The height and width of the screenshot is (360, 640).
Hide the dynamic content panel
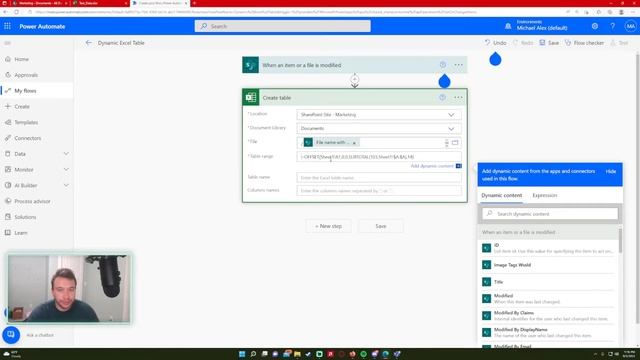[x=611, y=171]
